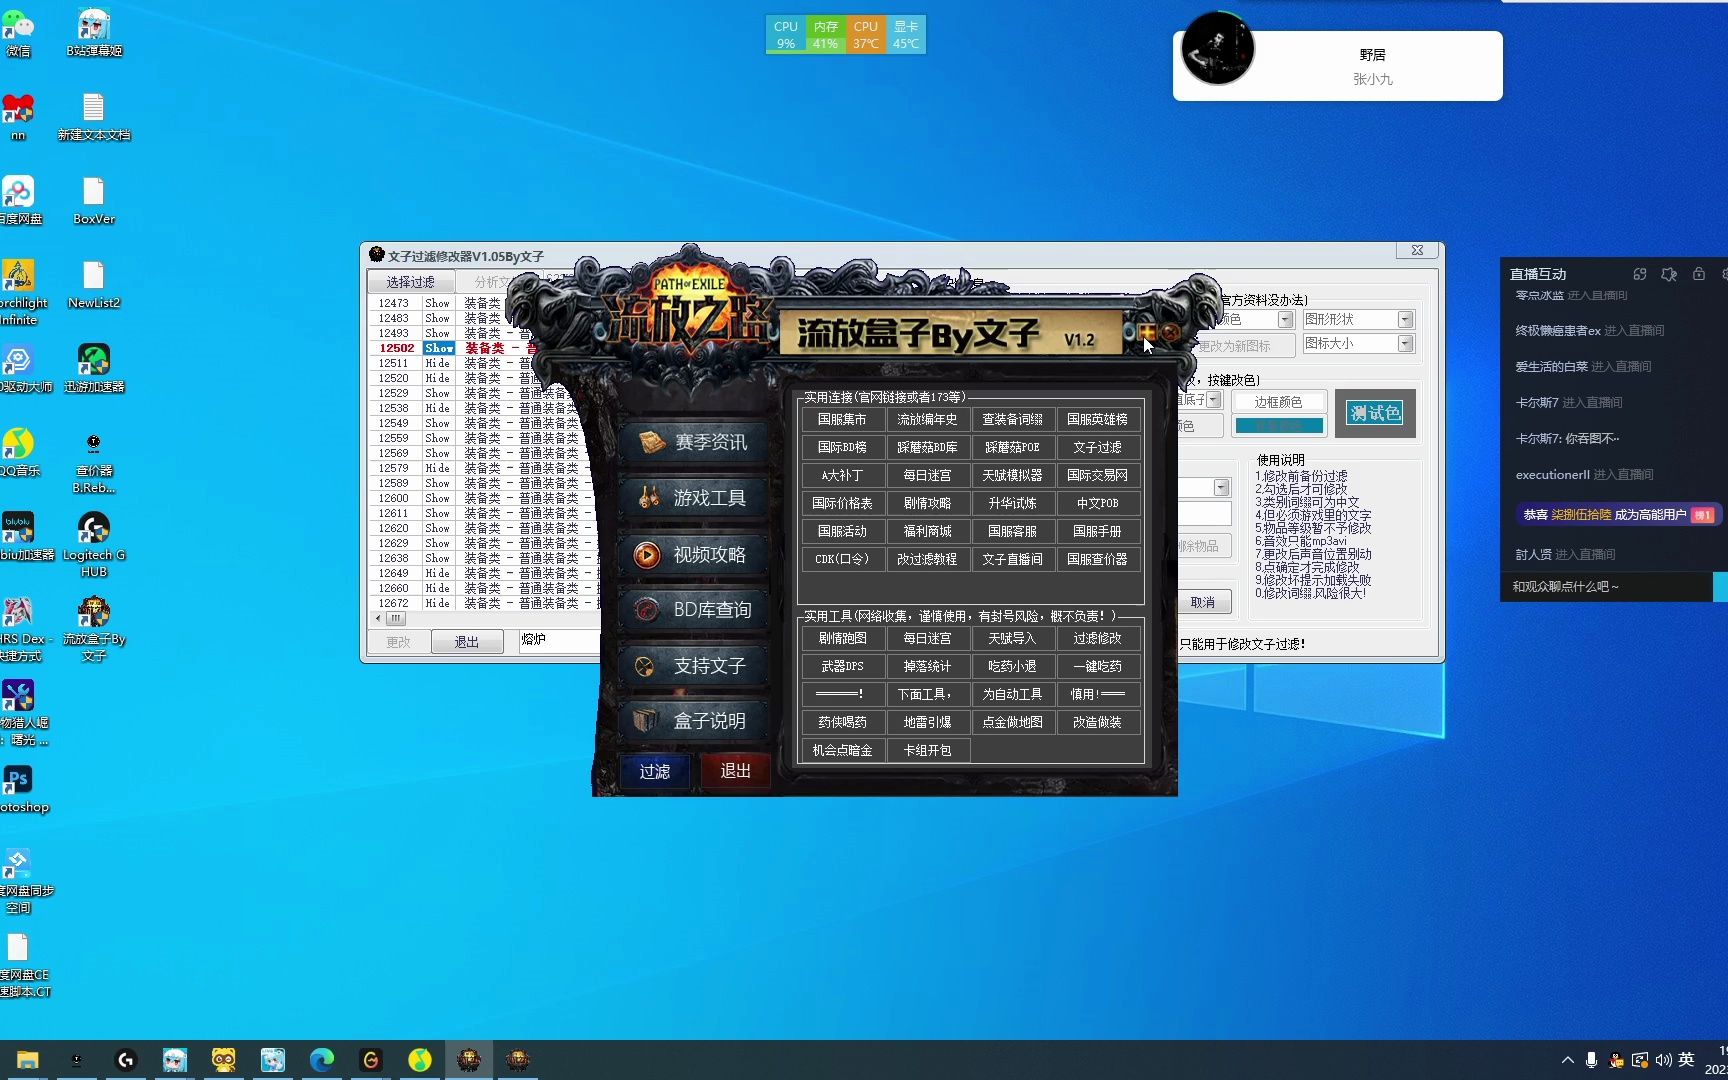This screenshot has width=1728, height=1080.
Task: Select row 12473 in the filter list
Action: point(483,303)
